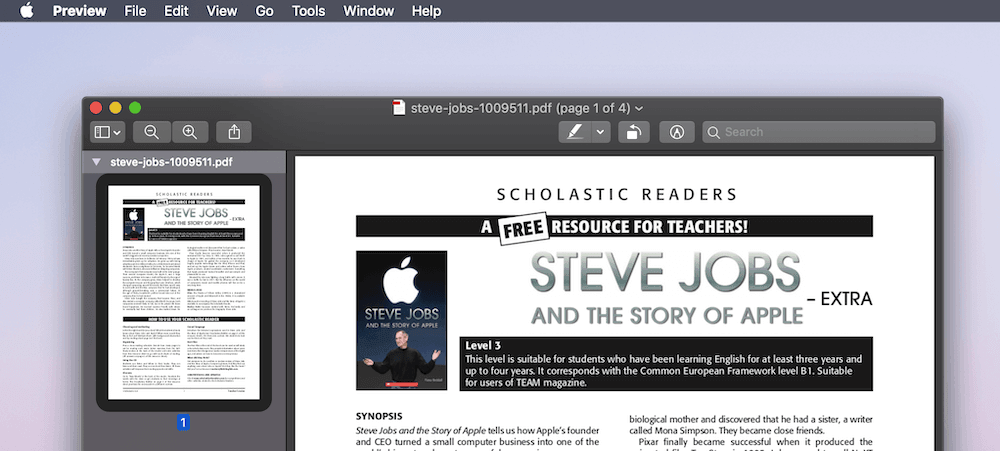The width and height of the screenshot is (1000, 451).
Task: Click the large STEVE JOBS title
Action: click(665, 274)
